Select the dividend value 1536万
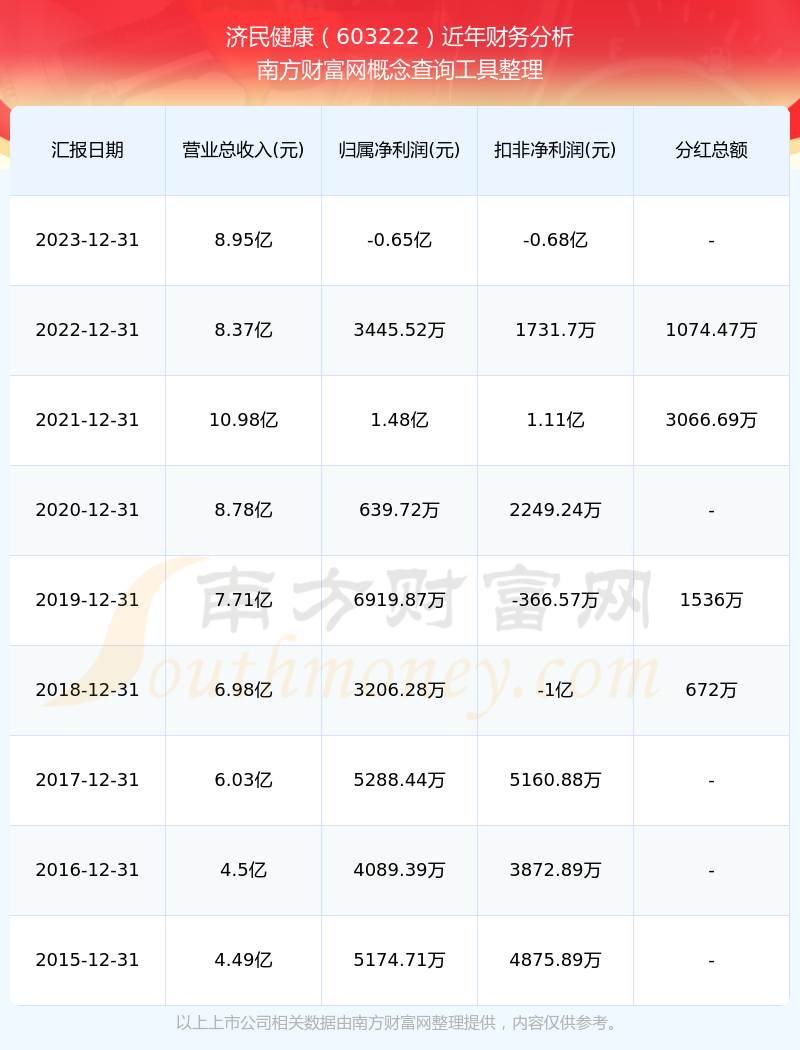 tap(712, 600)
